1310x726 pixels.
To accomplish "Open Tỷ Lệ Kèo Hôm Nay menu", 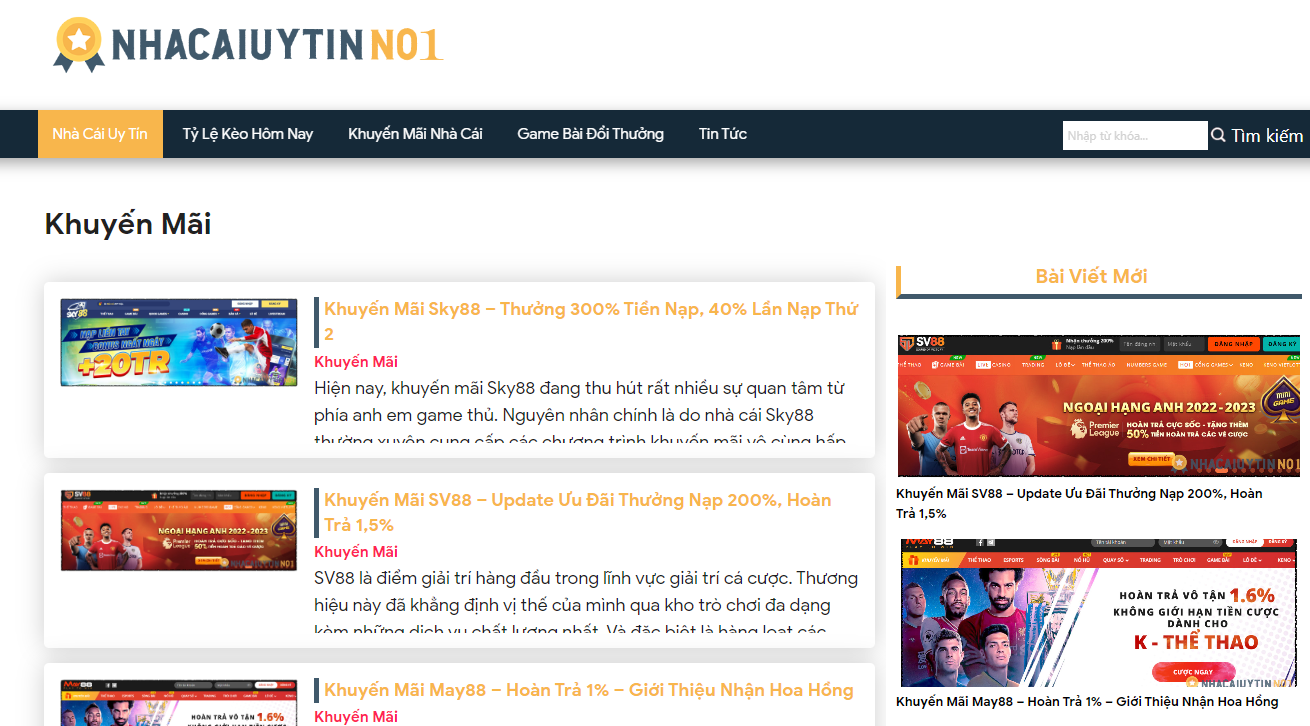I will (x=247, y=134).
